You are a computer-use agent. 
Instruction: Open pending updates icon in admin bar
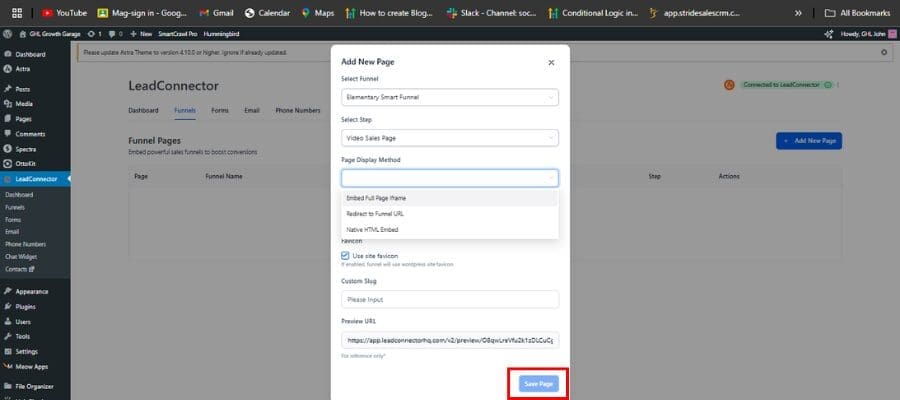click(95, 34)
